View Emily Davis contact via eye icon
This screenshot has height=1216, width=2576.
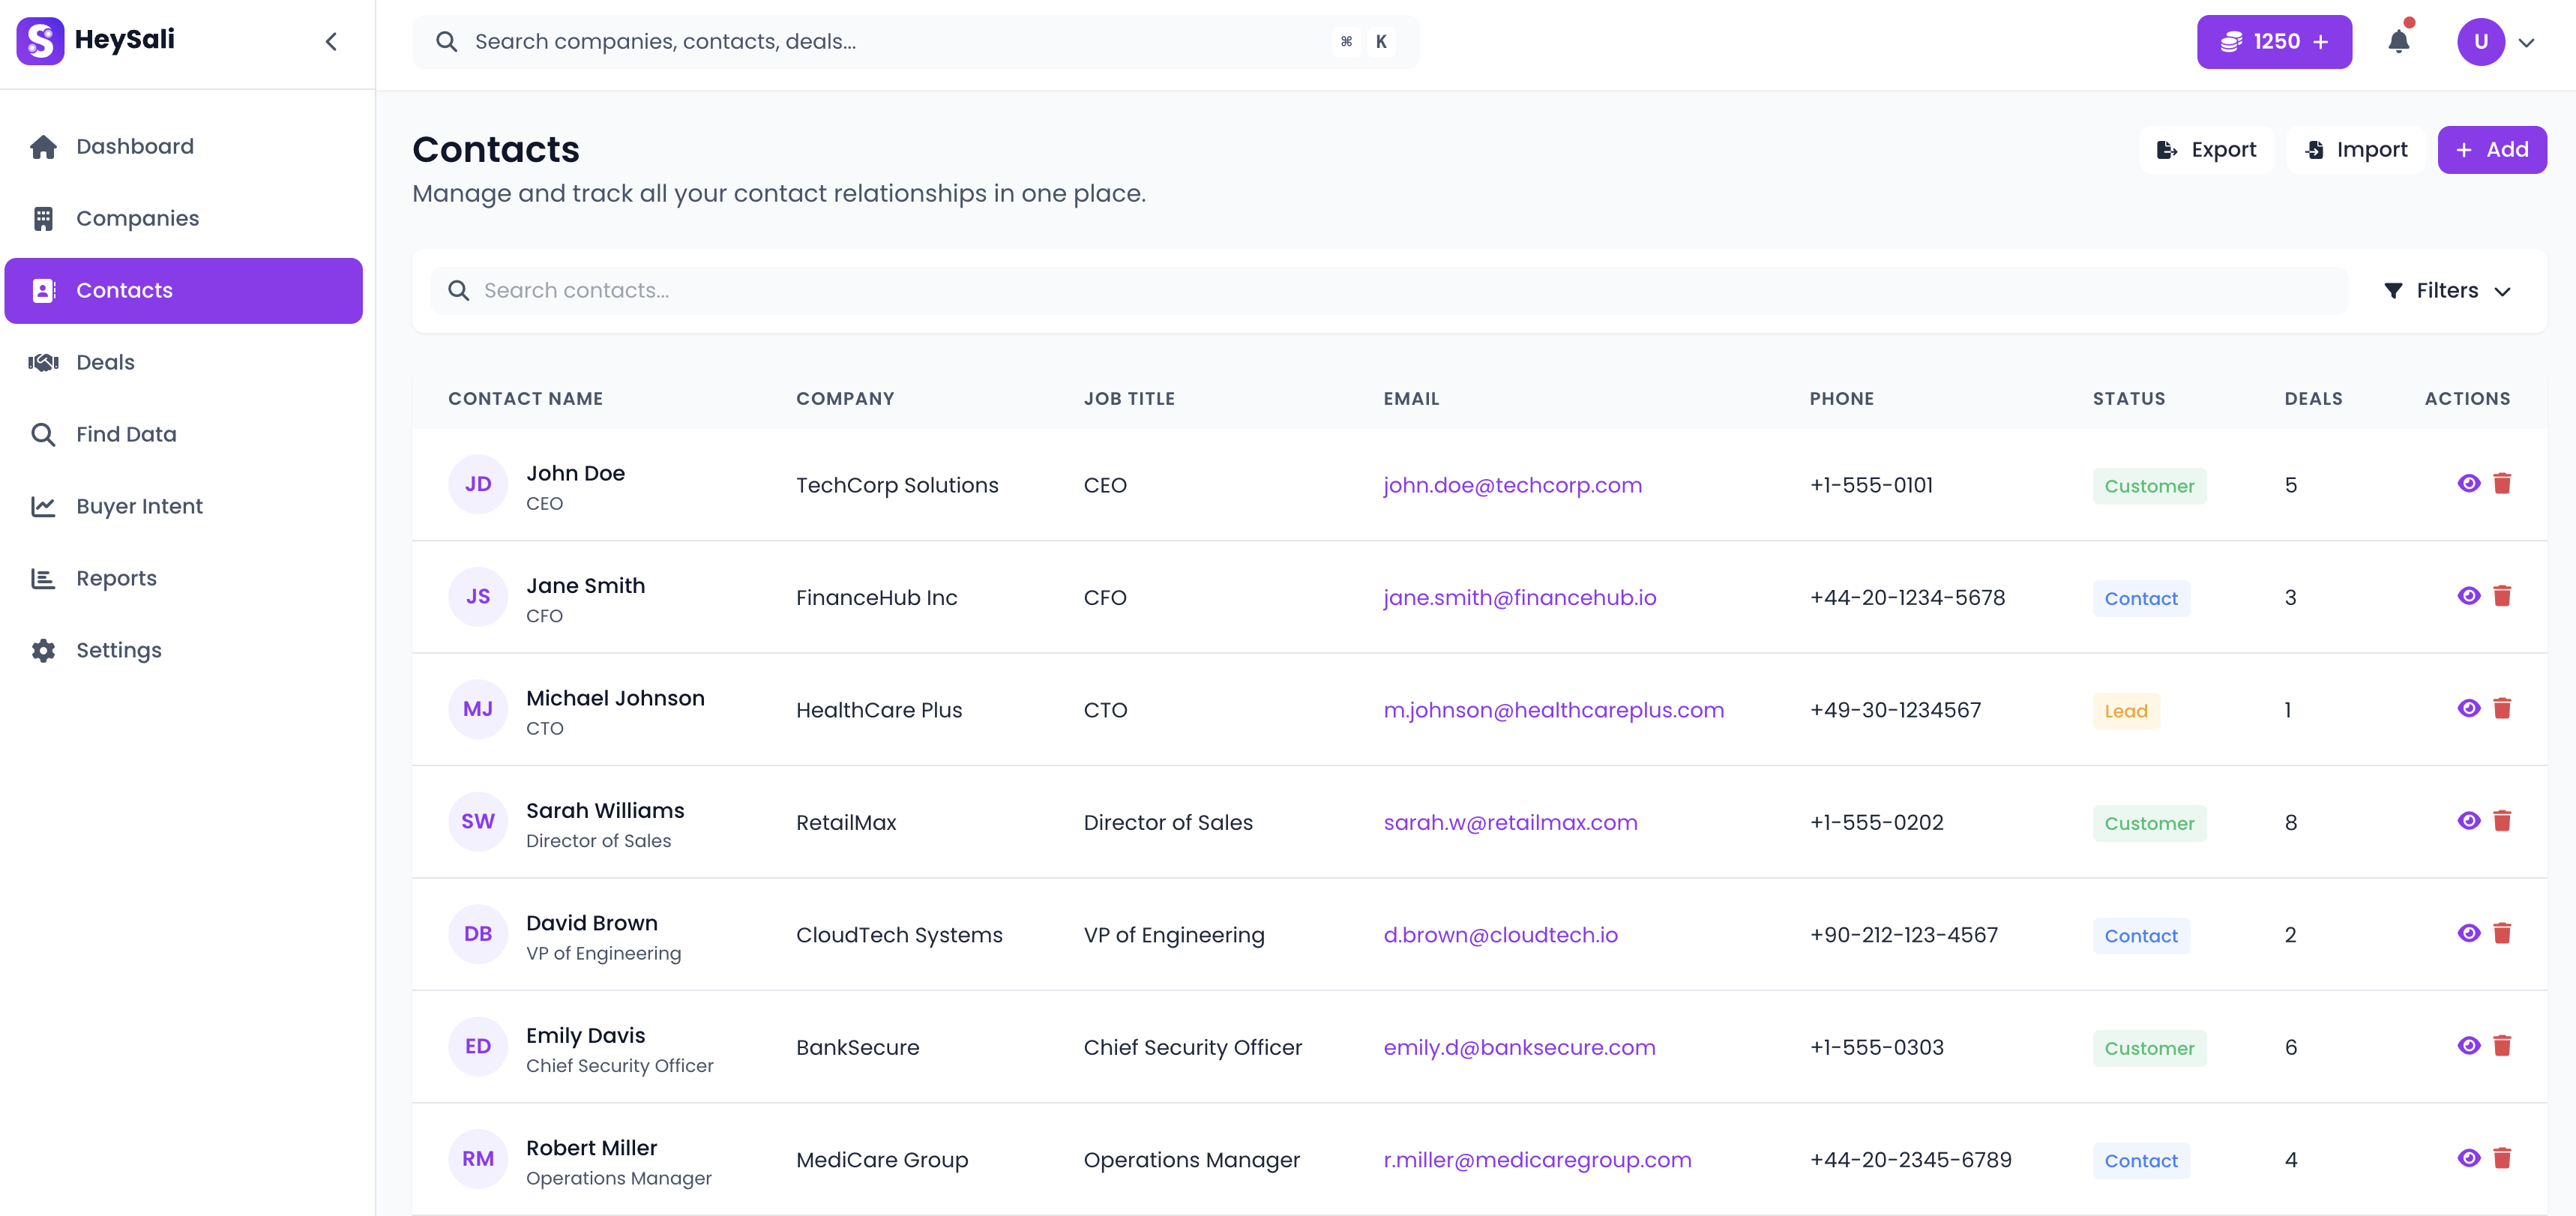(2468, 1046)
